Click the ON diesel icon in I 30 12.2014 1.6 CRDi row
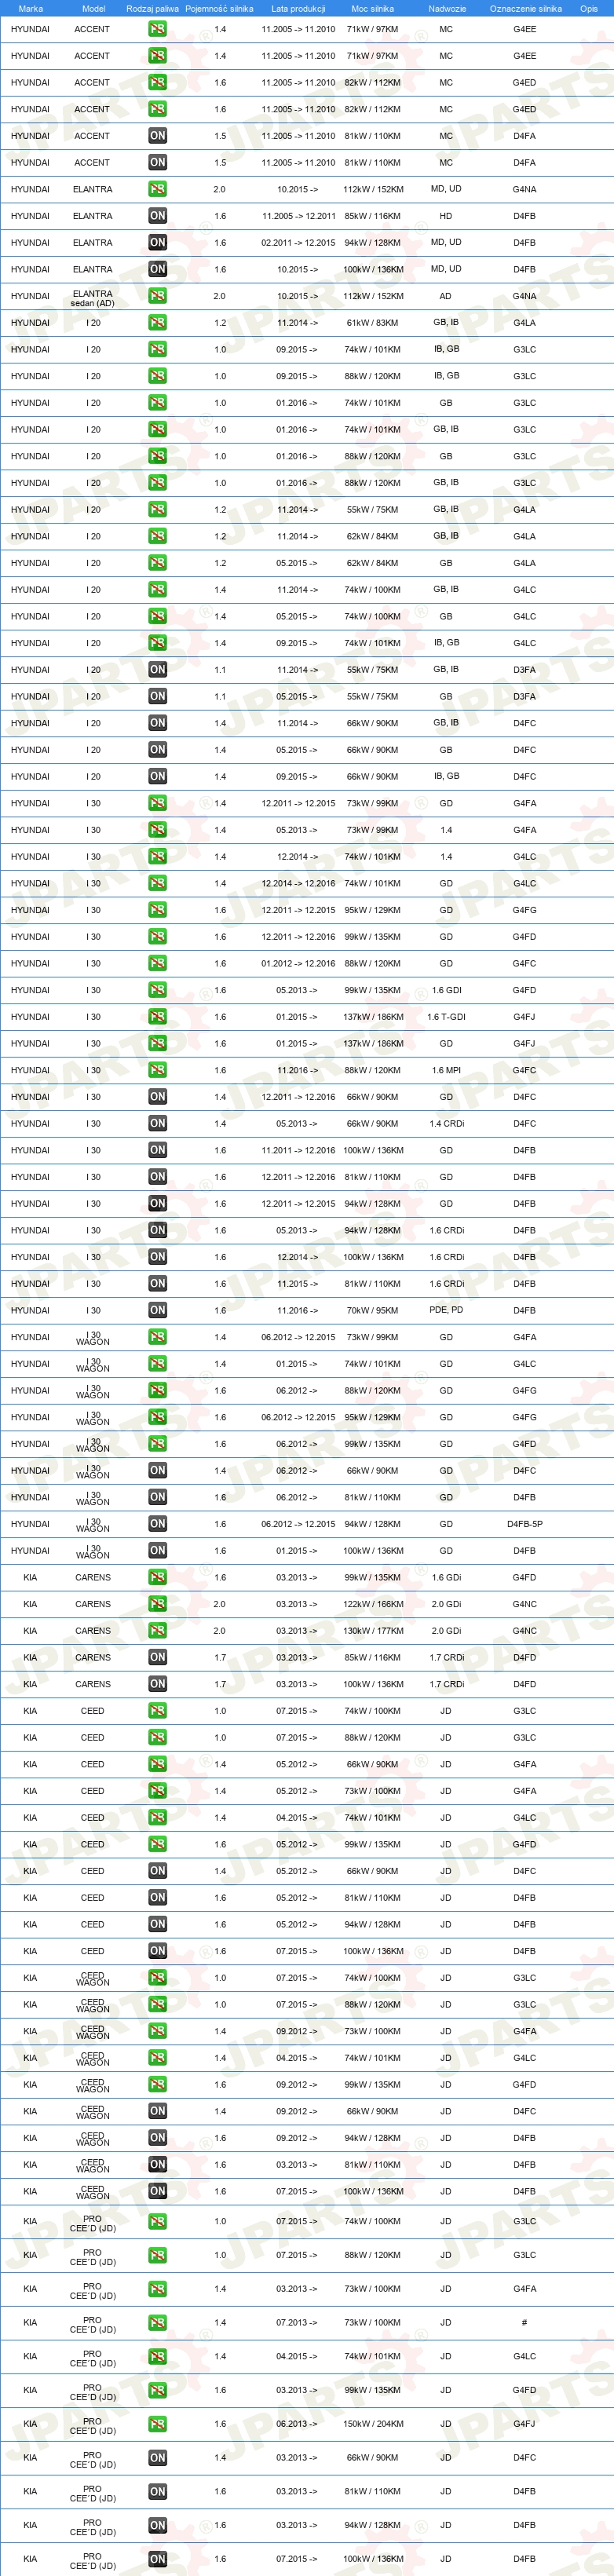This screenshot has width=614, height=2576. tap(157, 1257)
